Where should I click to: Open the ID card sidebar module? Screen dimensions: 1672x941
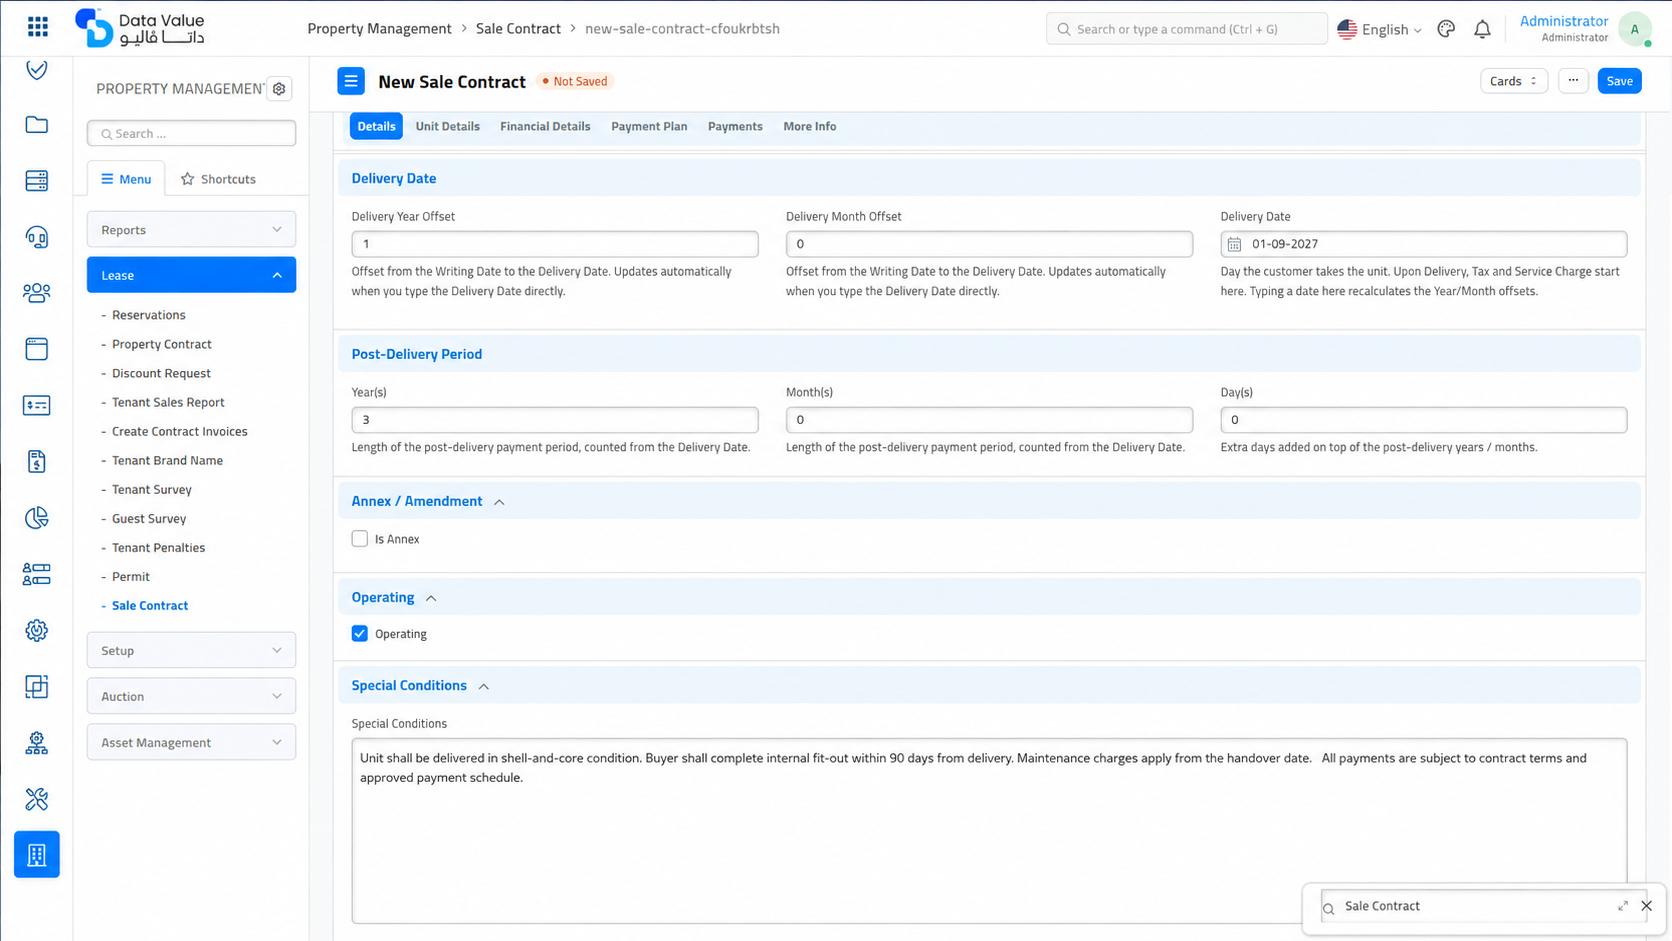pos(37,405)
